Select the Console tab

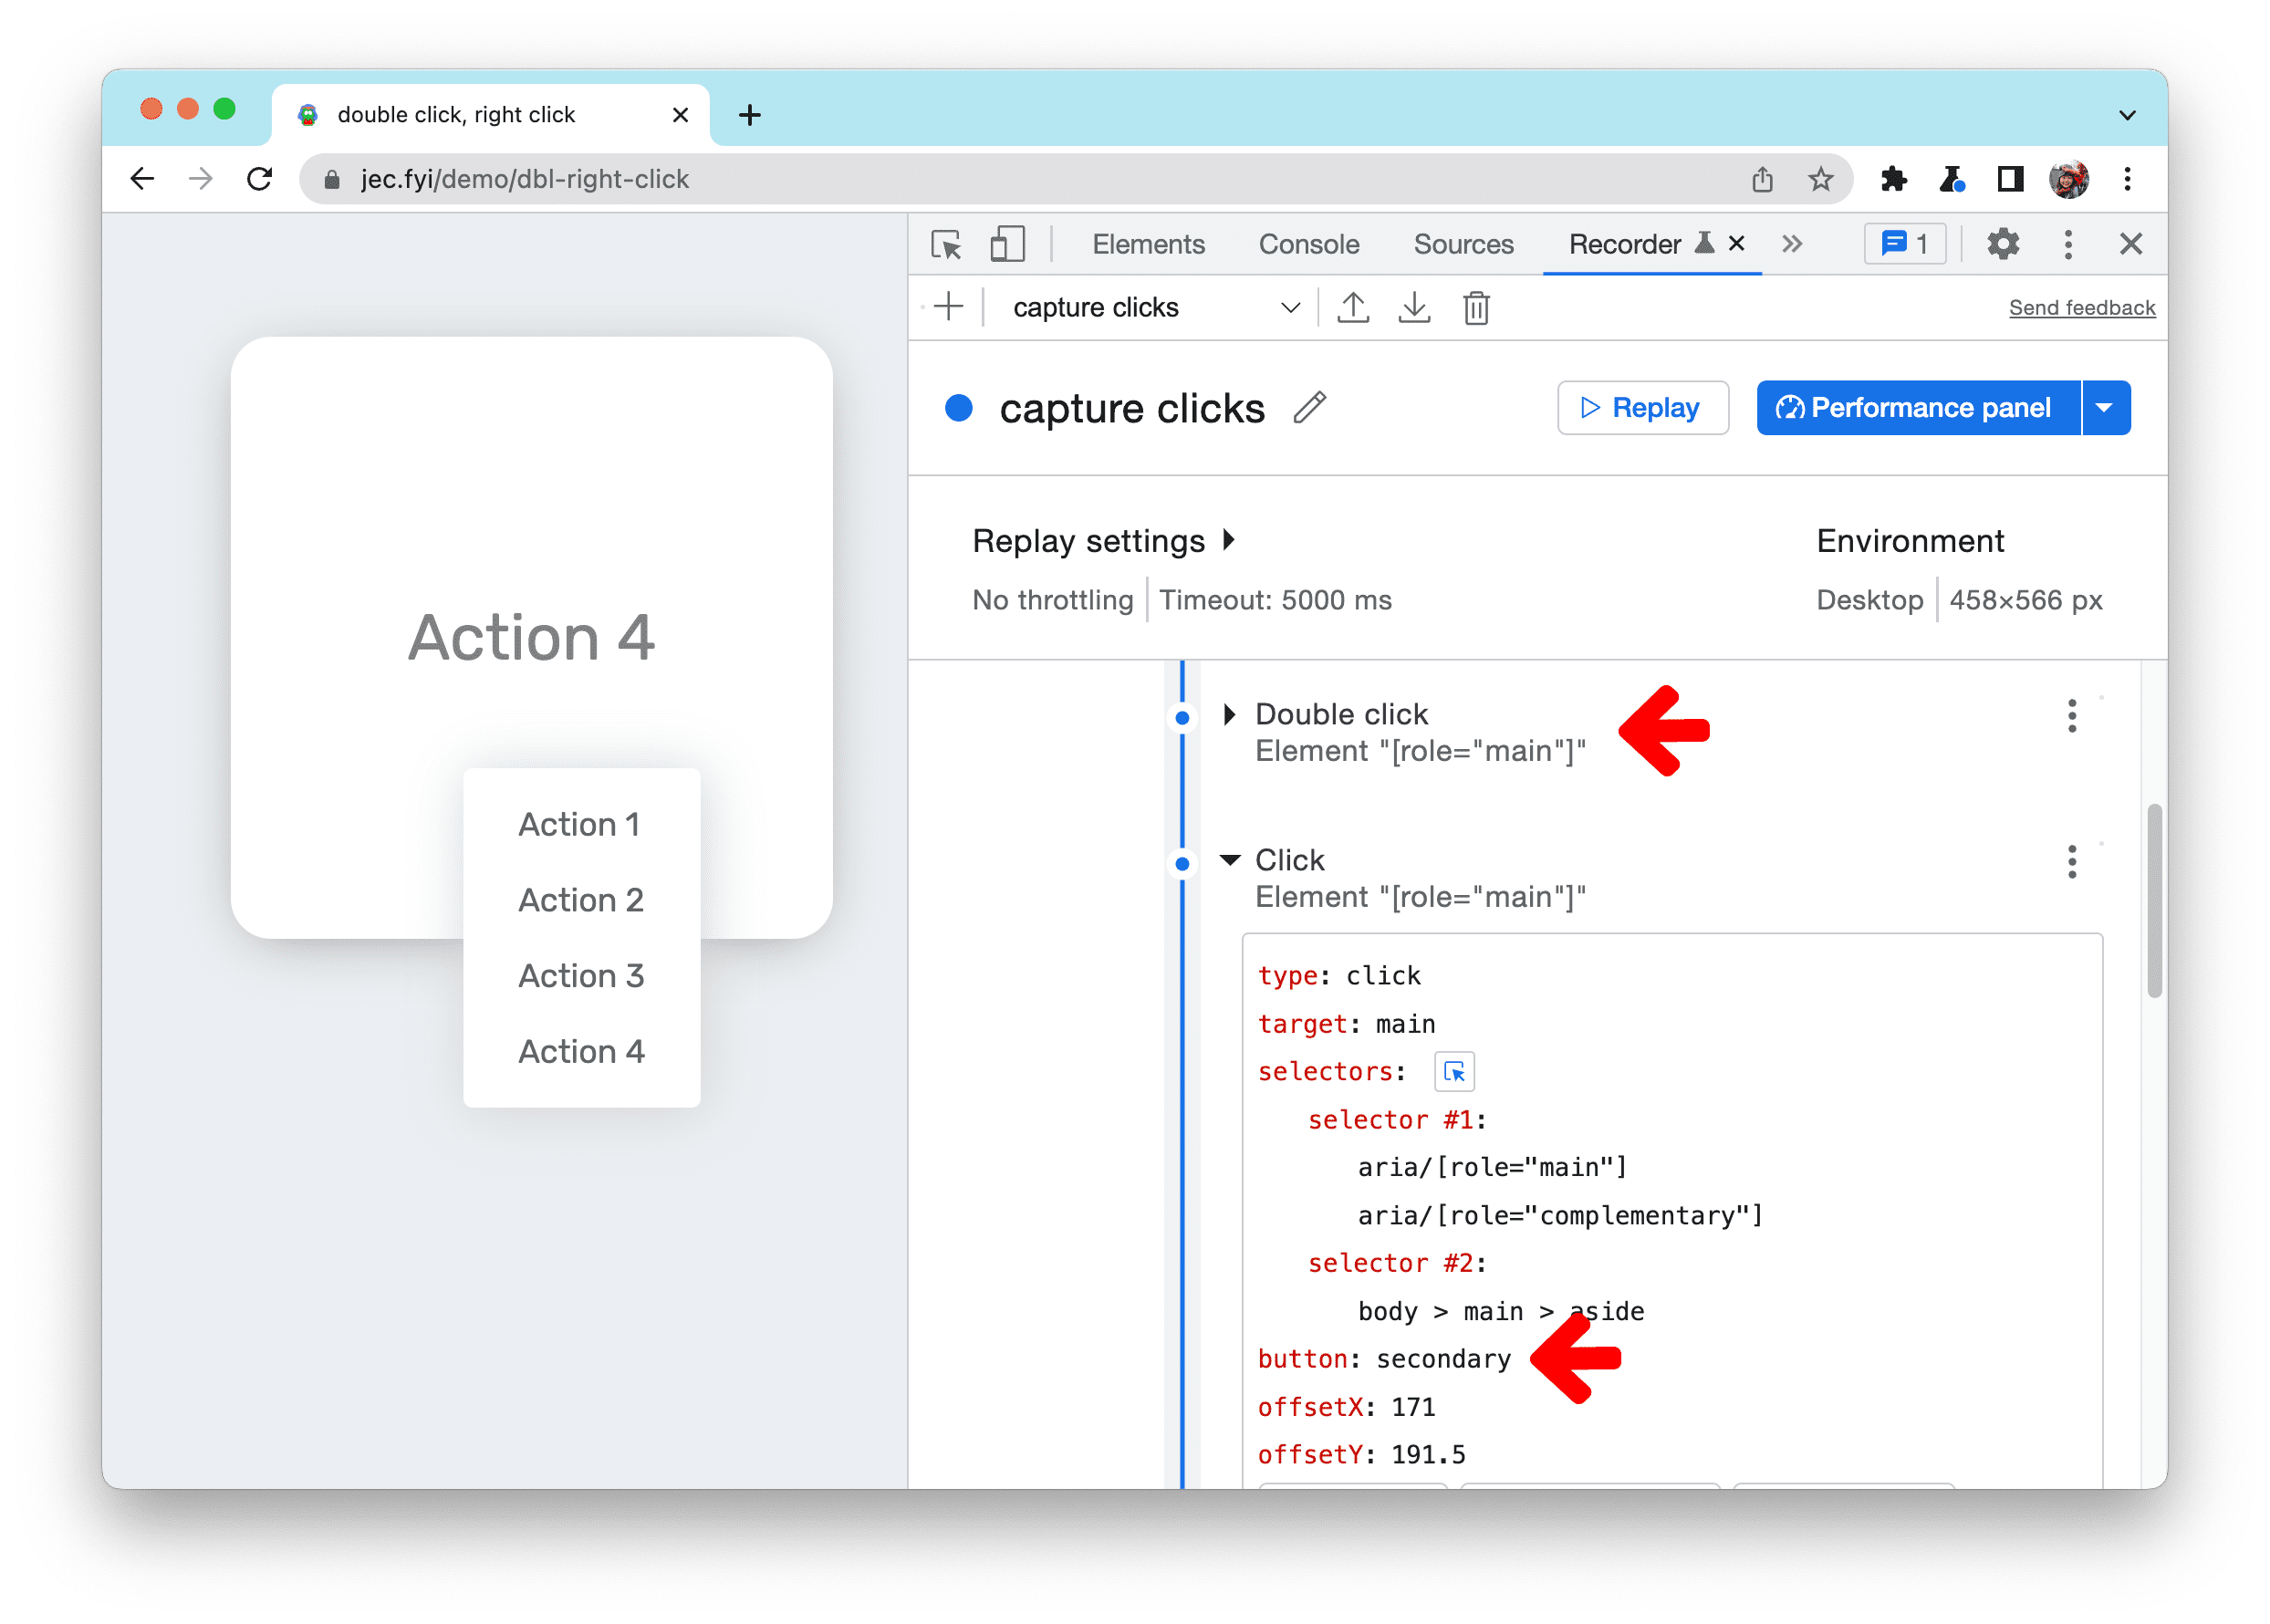click(x=1309, y=245)
